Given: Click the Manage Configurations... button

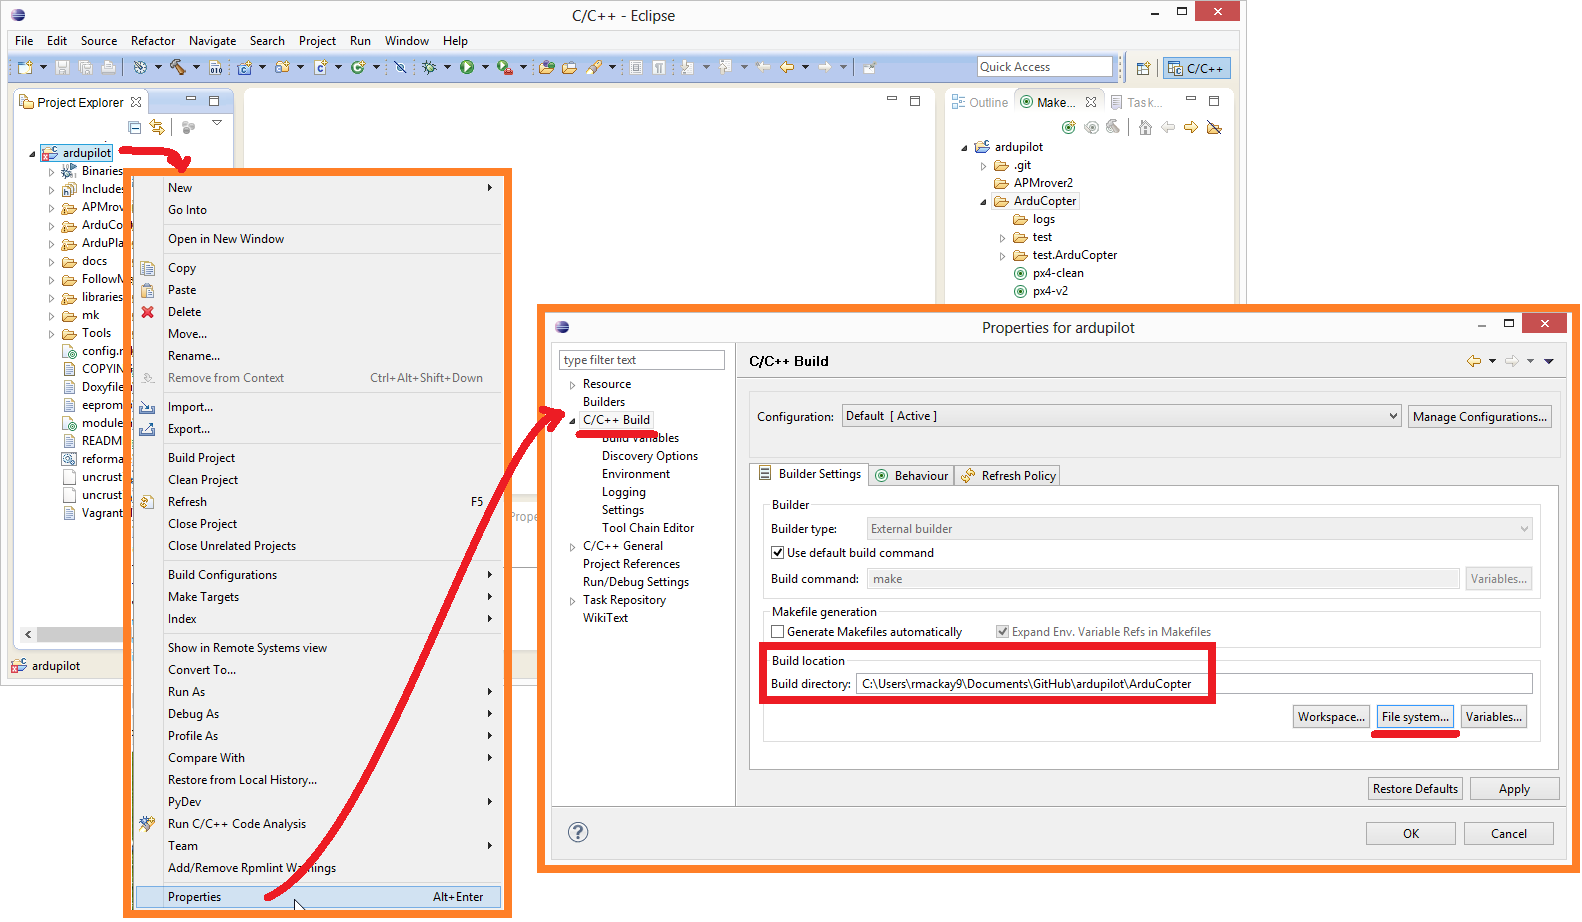Looking at the screenshot, I should click(x=1479, y=417).
